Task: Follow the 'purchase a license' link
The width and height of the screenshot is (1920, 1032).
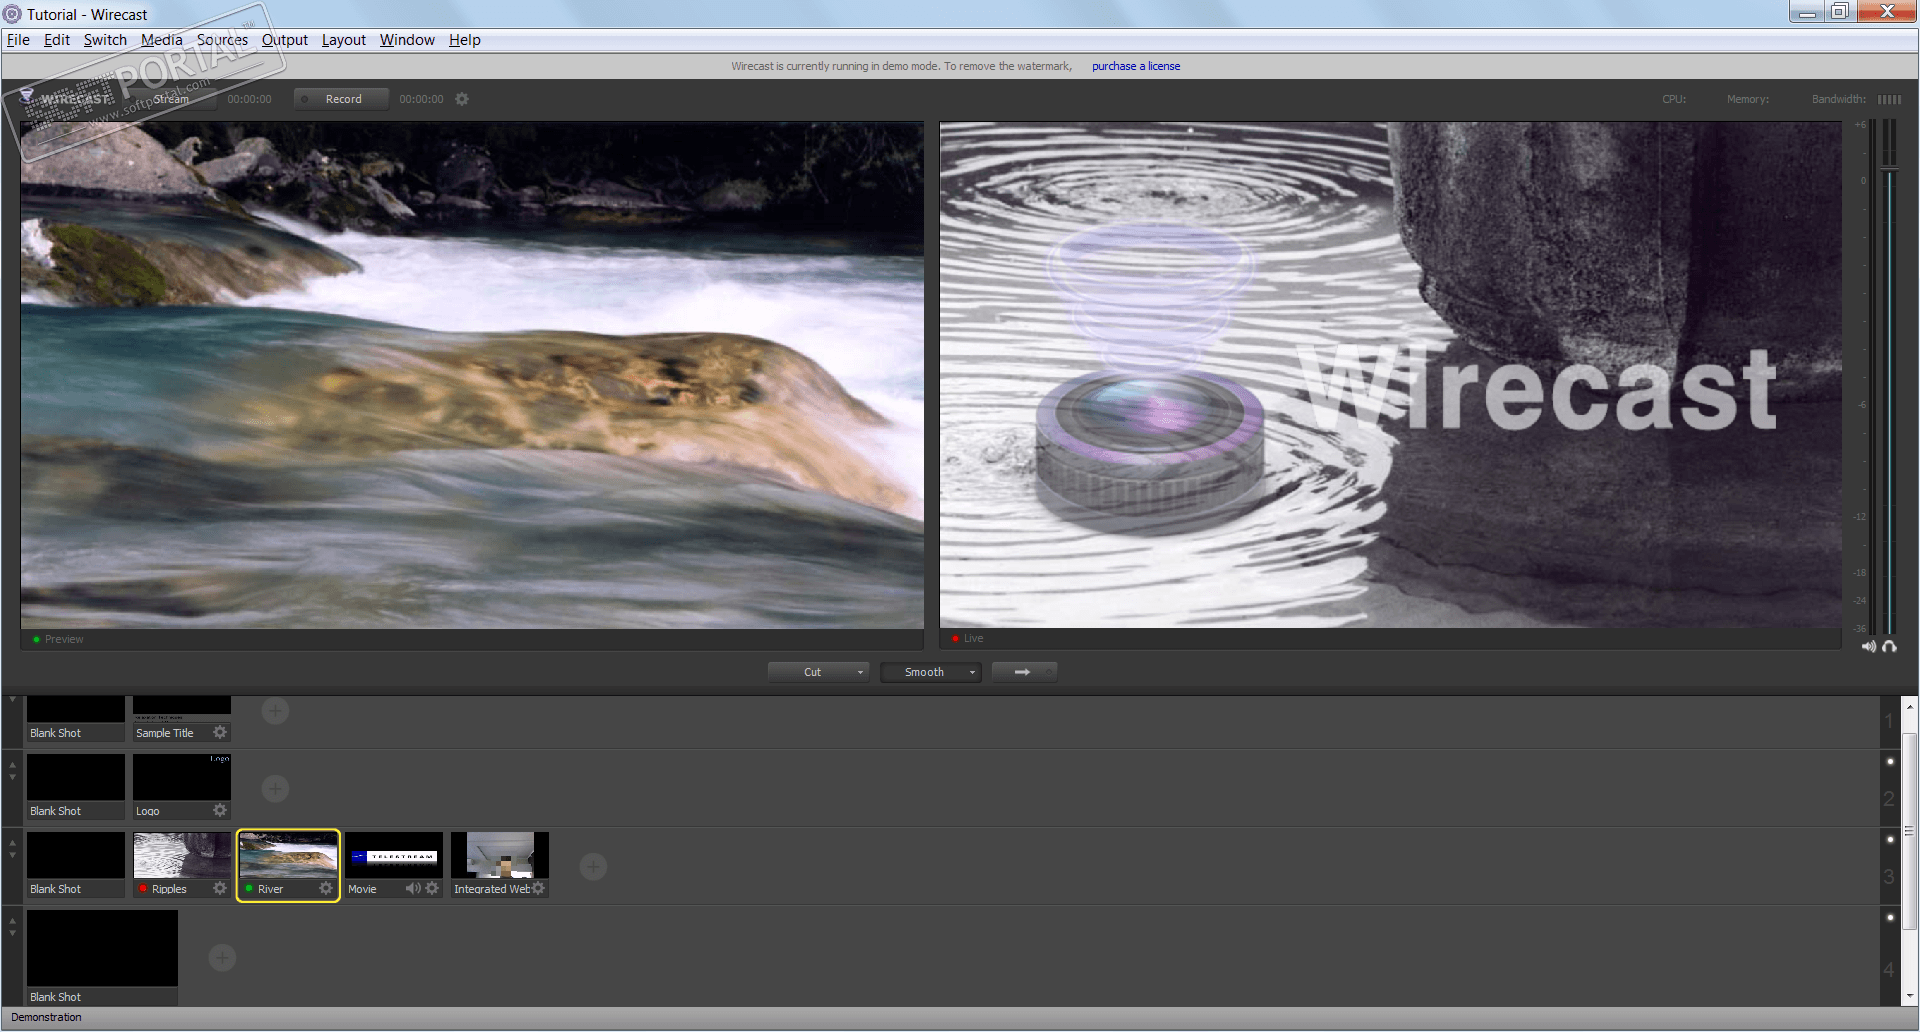Action: (x=1136, y=66)
